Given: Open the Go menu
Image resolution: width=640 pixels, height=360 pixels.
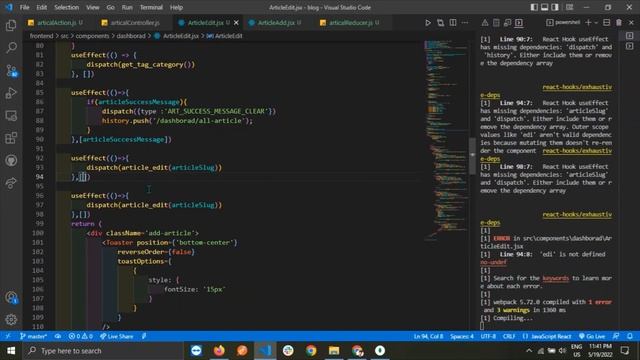Looking at the screenshot, I should [111, 7].
